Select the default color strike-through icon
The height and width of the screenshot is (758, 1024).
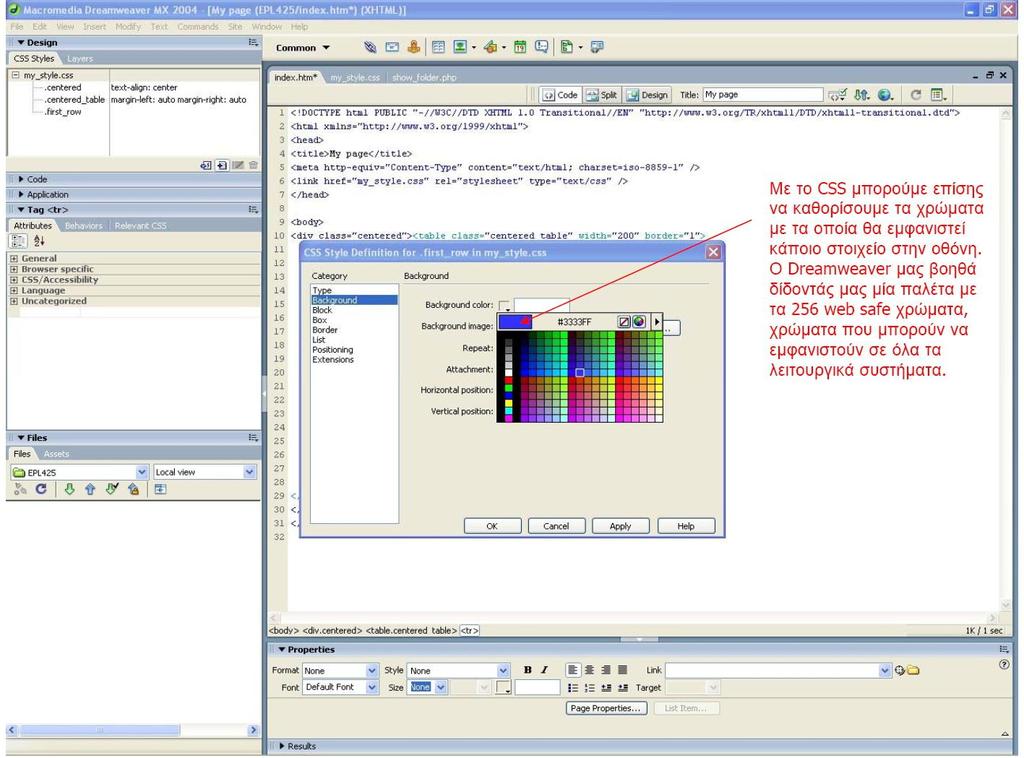[624, 322]
